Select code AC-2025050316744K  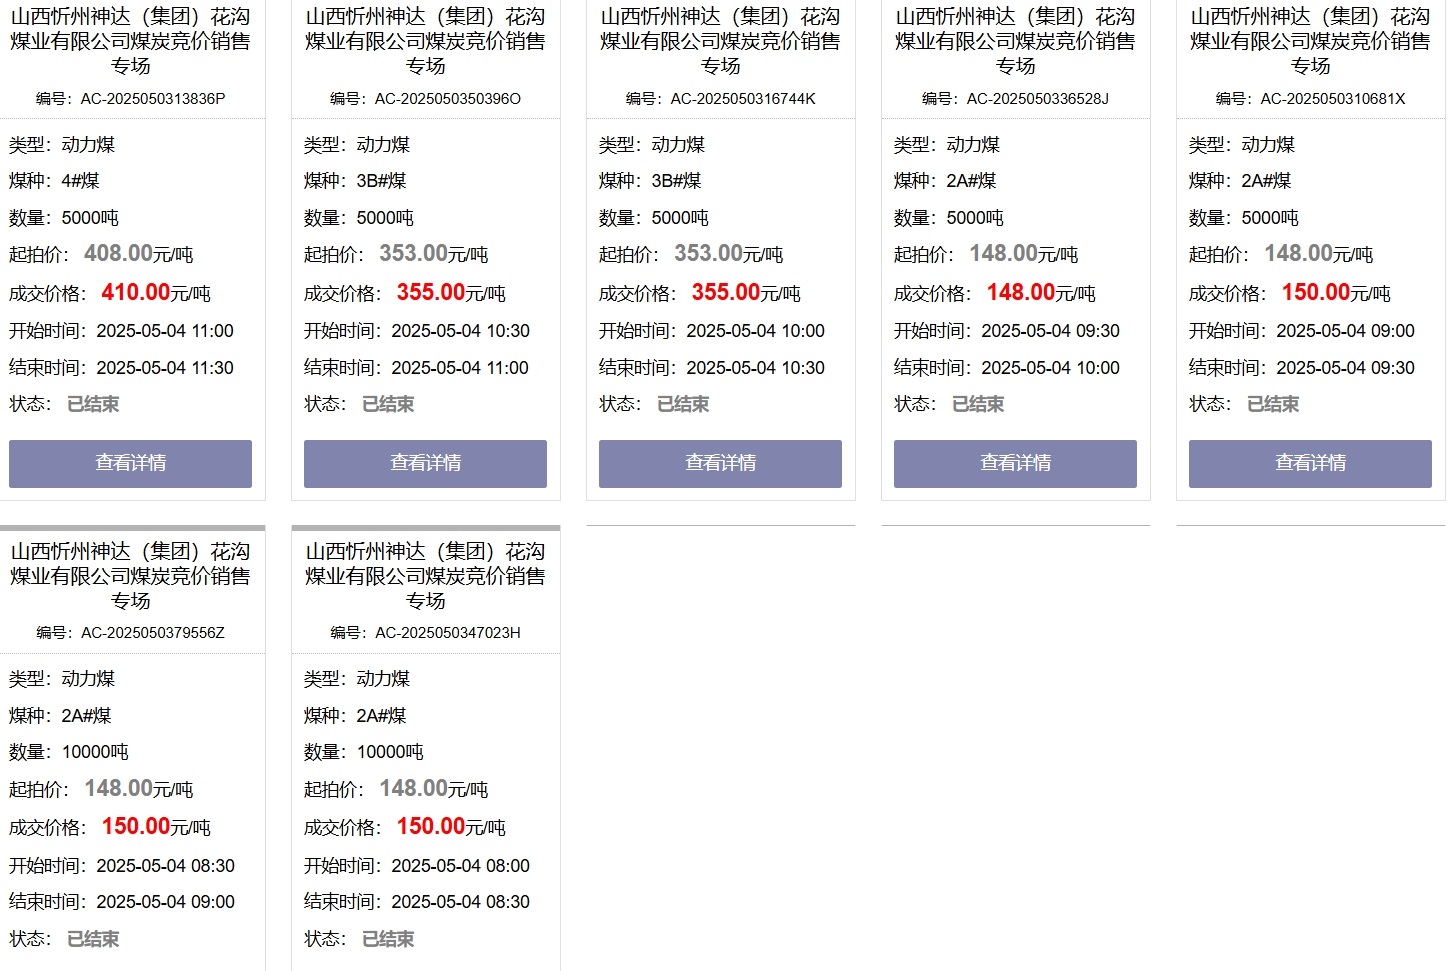point(743,98)
